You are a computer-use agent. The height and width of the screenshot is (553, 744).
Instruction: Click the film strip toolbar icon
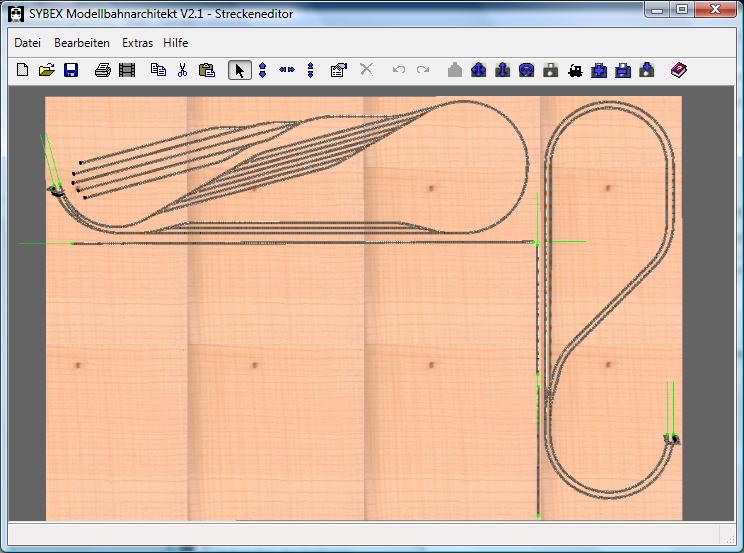pos(126,70)
